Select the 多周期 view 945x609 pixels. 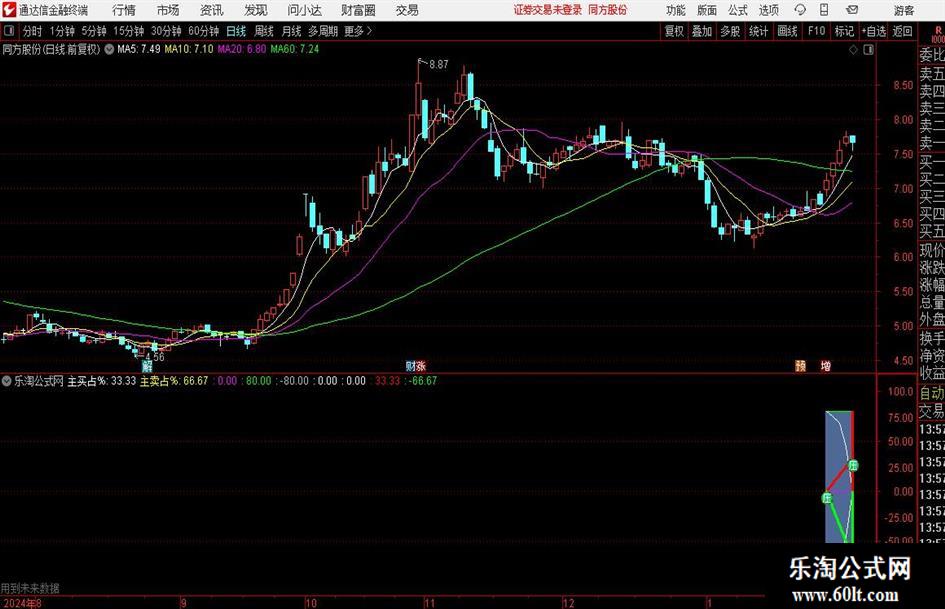coord(323,31)
